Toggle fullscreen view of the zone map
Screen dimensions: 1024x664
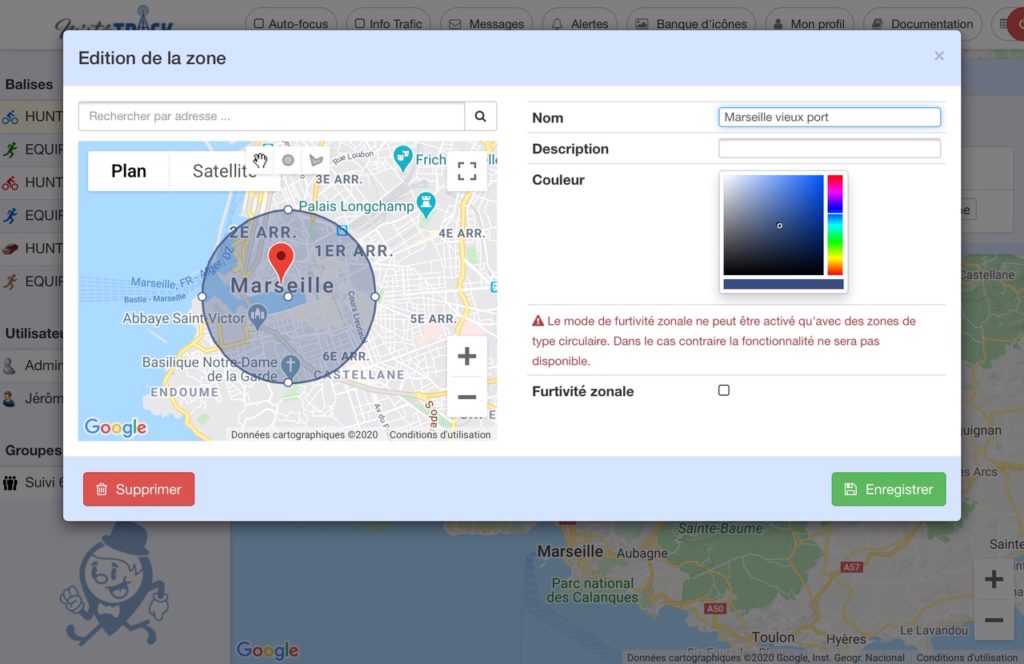point(467,171)
